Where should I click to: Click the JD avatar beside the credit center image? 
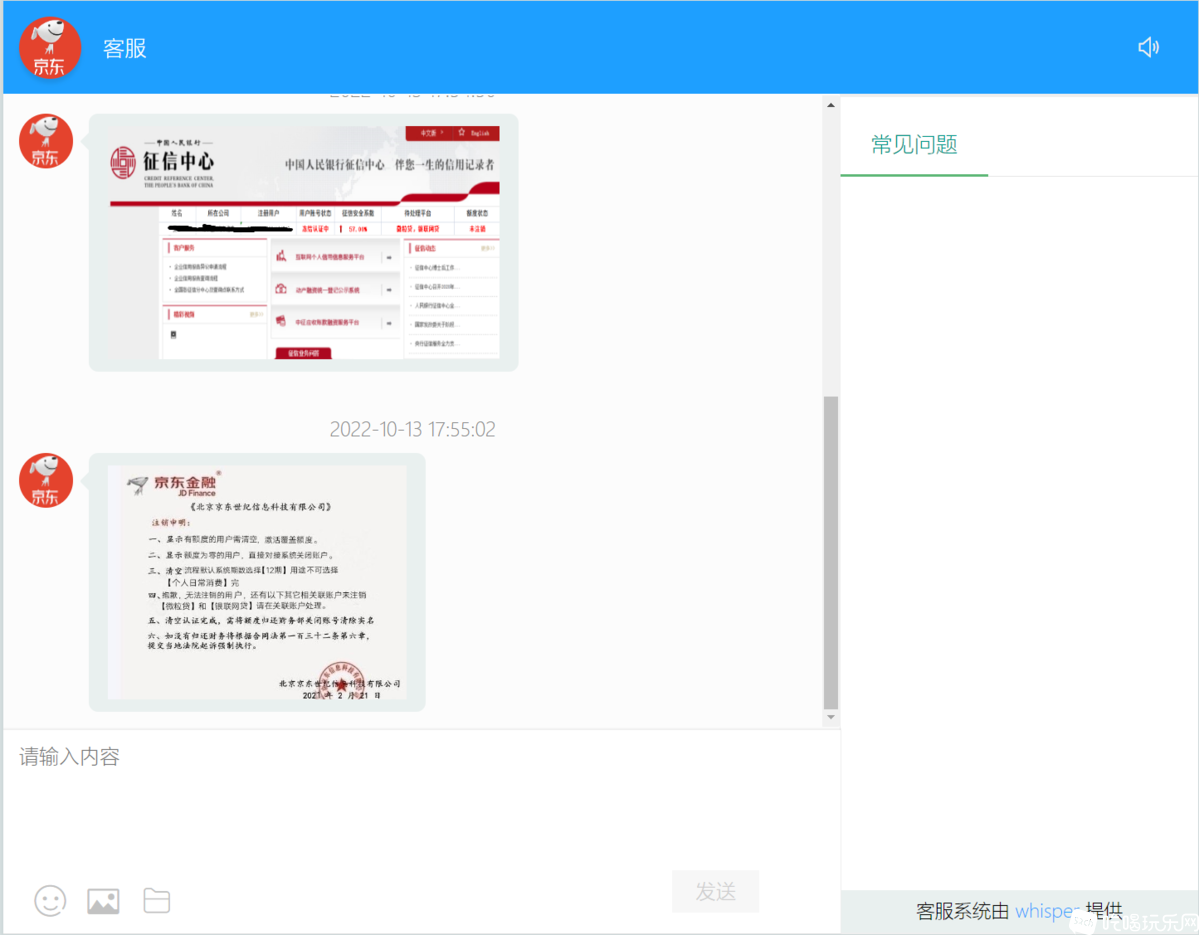pos(46,141)
